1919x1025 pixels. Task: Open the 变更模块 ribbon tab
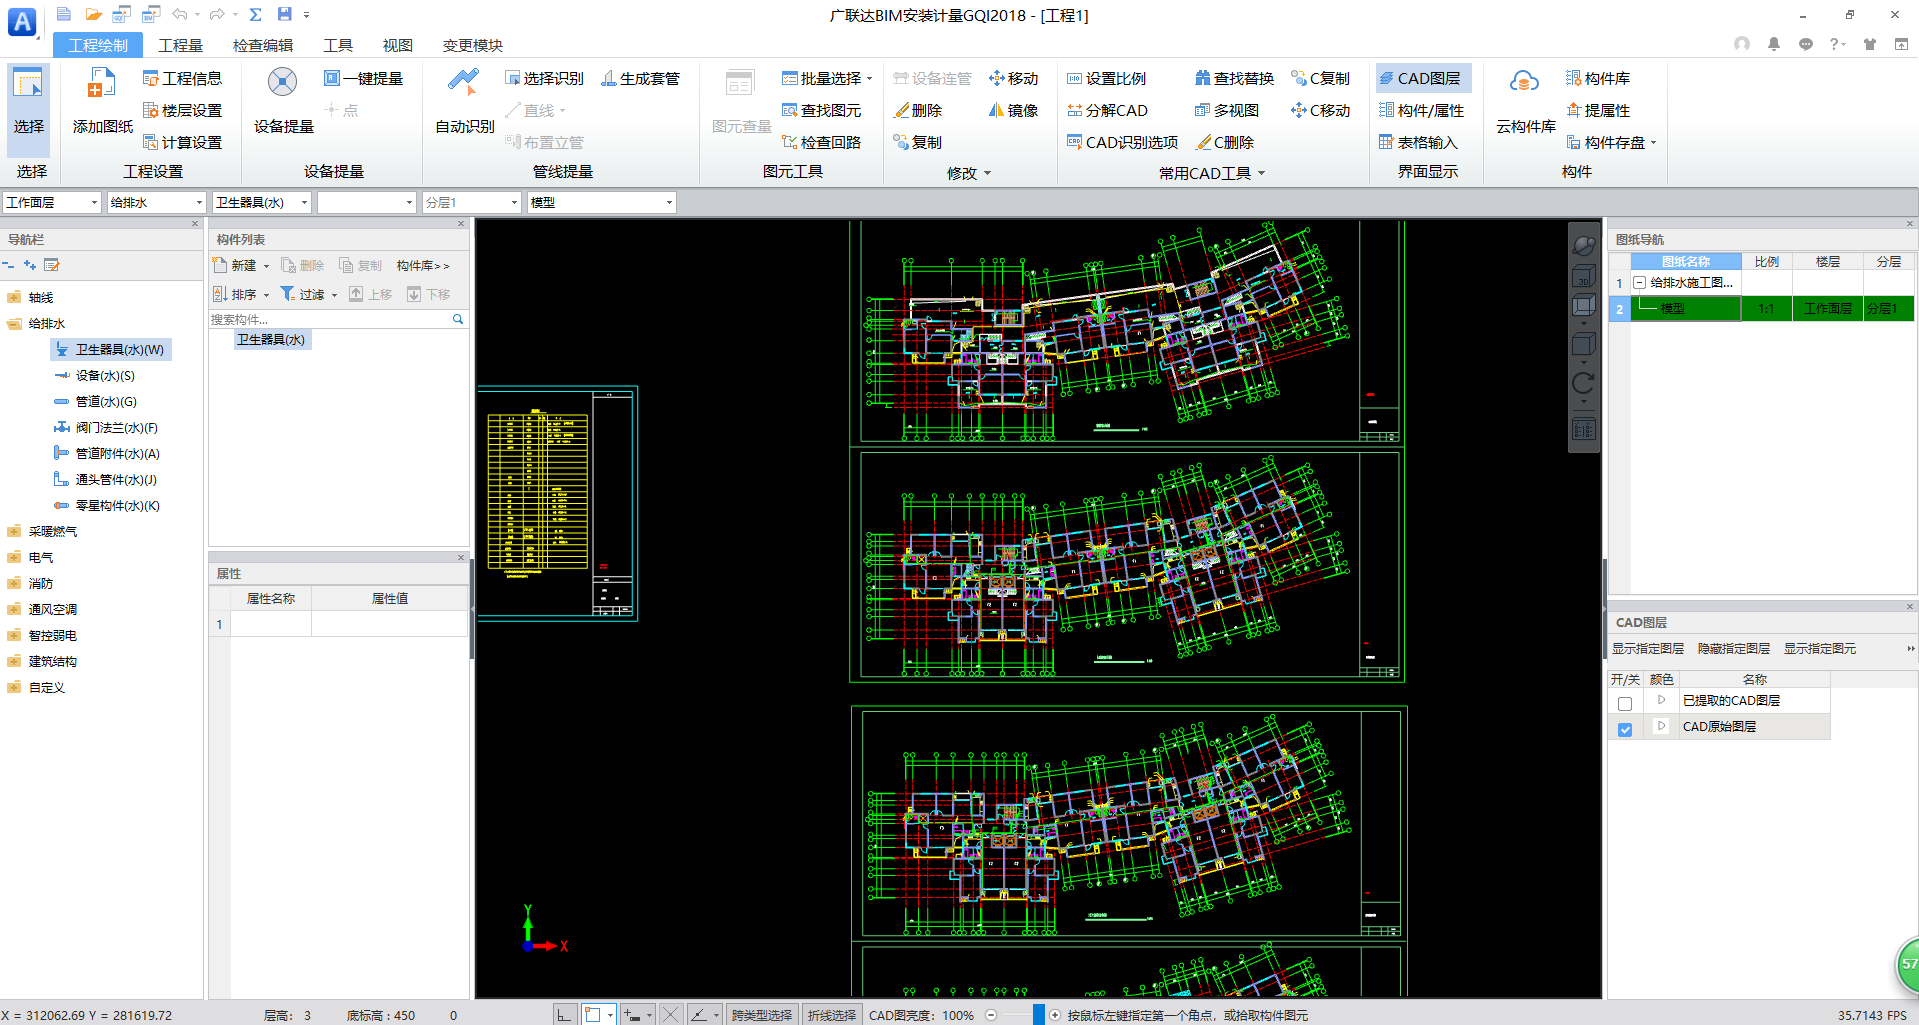473,45
